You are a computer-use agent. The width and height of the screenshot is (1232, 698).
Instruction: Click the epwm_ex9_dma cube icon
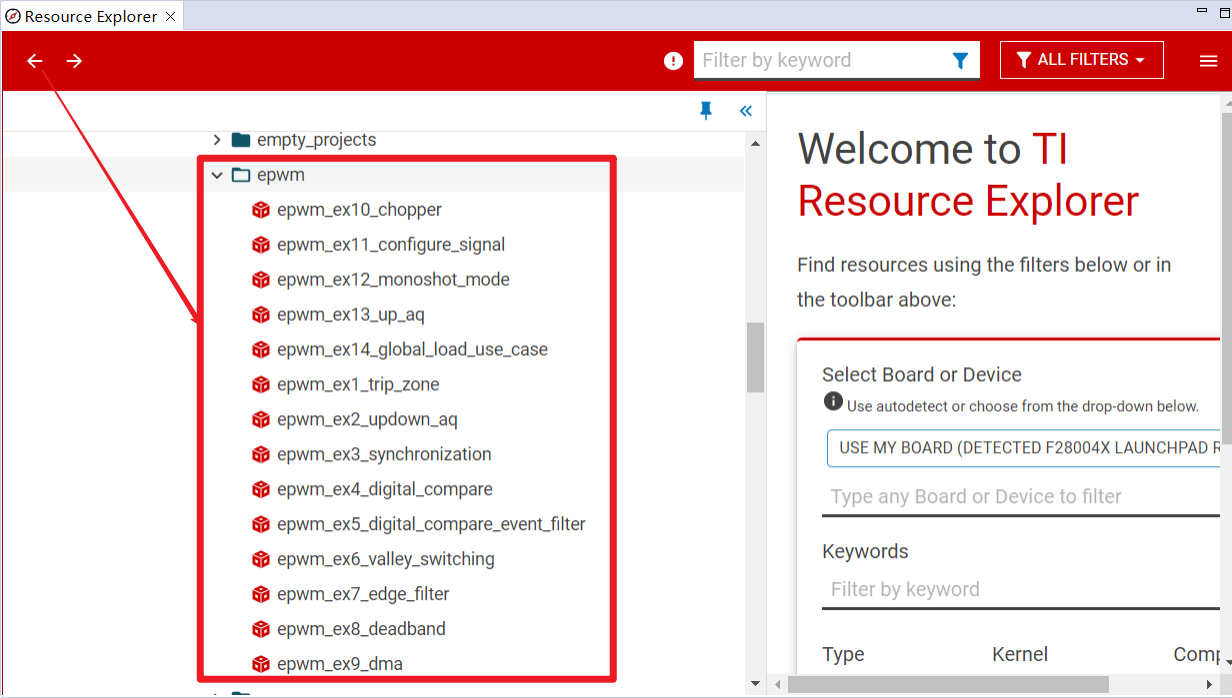[x=261, y=665]
